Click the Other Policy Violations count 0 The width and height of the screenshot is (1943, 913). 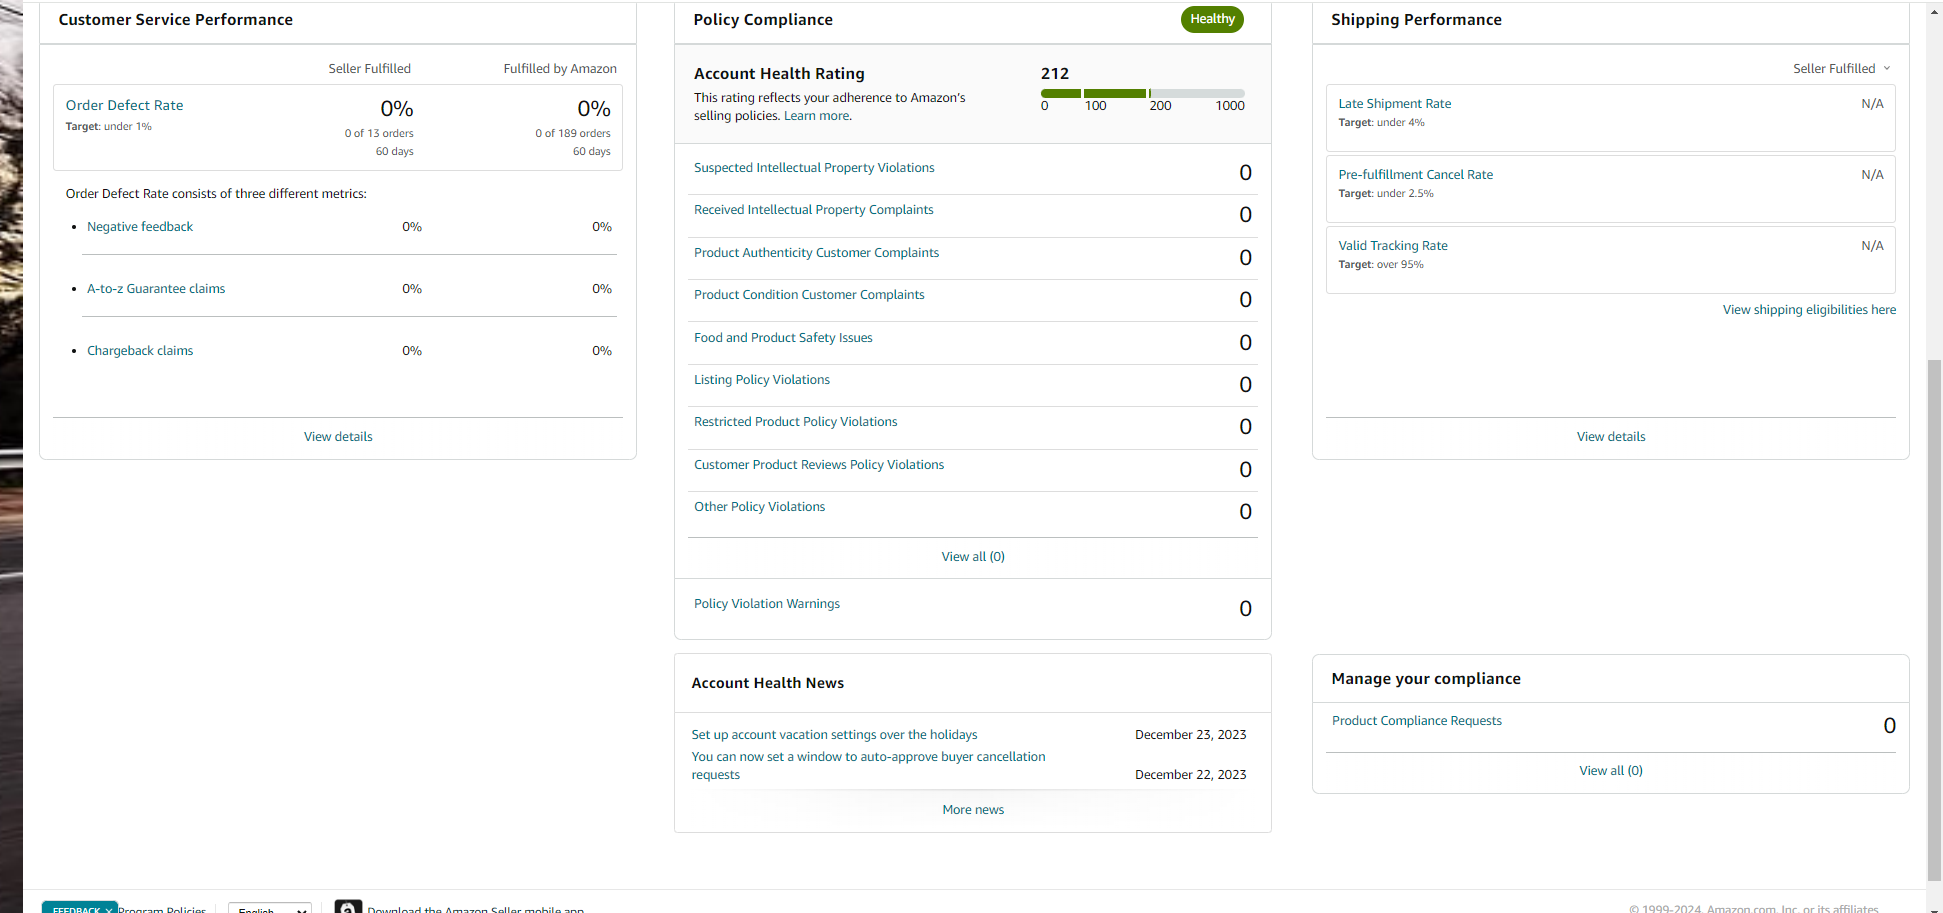(1245, 512)
